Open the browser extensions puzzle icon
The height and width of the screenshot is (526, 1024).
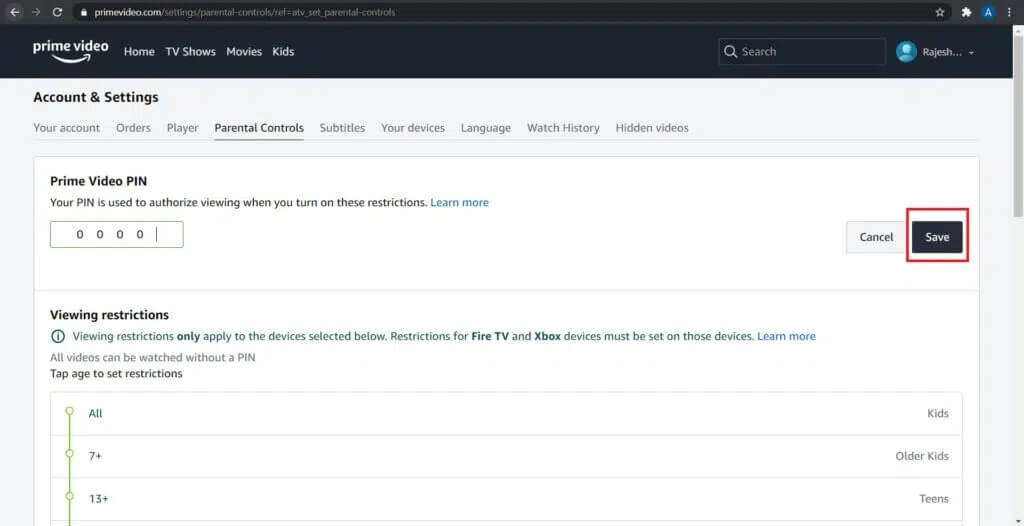pos(967,12)
